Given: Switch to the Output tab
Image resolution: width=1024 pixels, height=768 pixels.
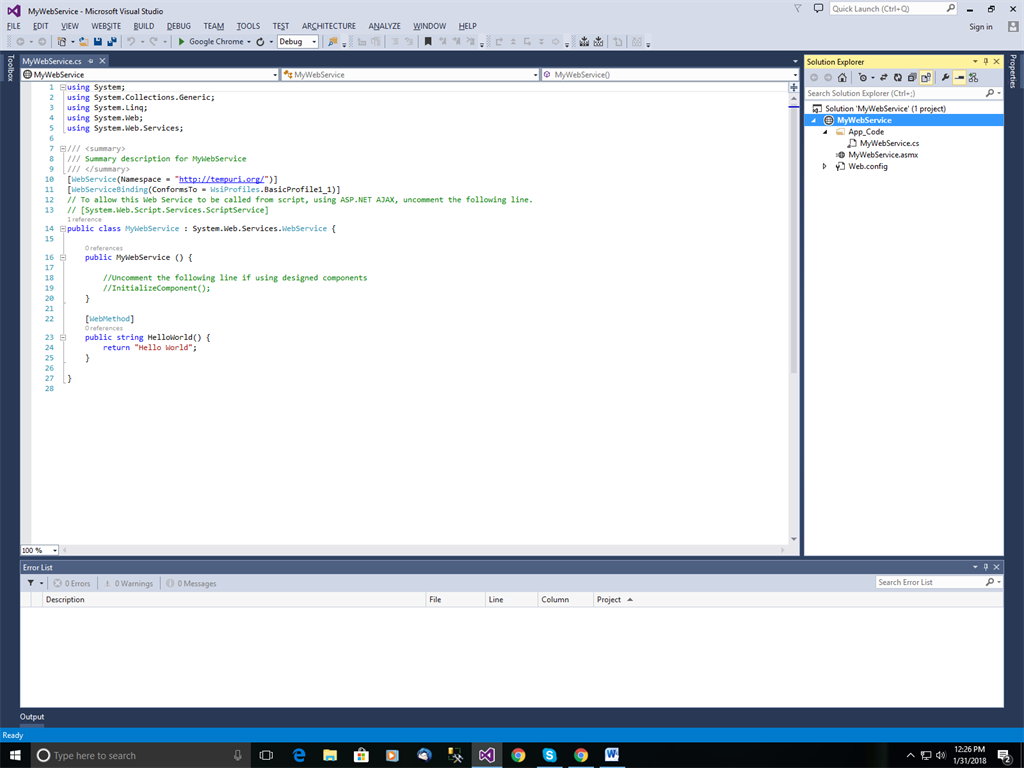Looking at the screenshot, I should 32,717.
